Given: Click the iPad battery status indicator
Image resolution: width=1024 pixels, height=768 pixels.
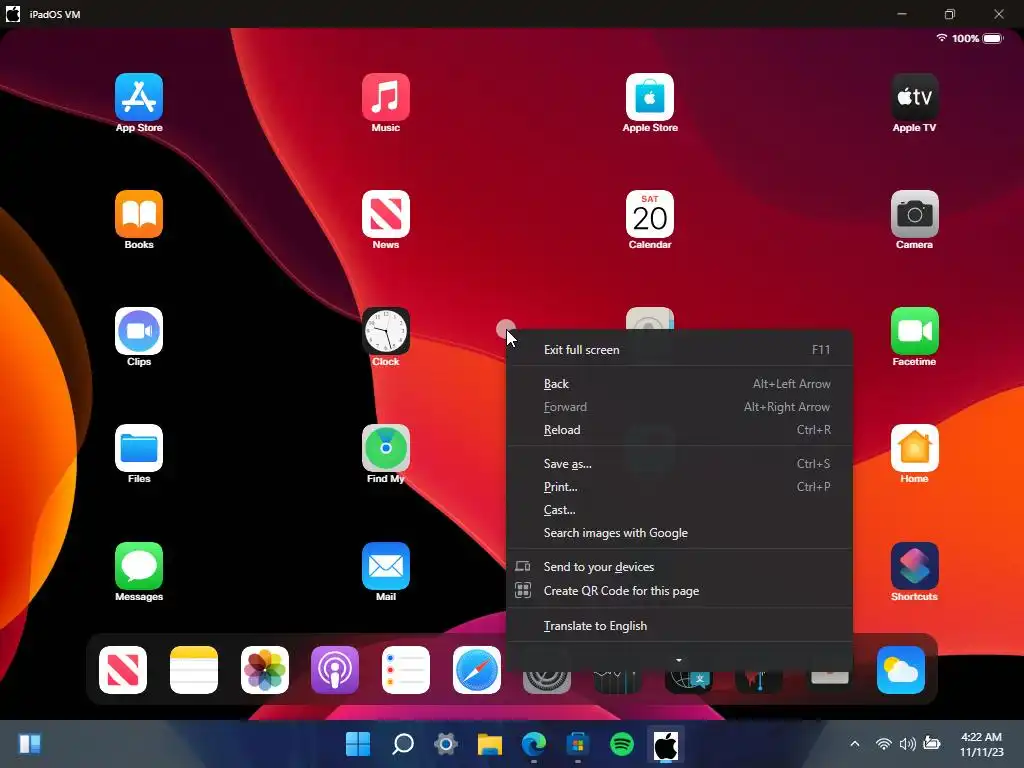Looking at the screenshot, I should (x=993, y=39).
